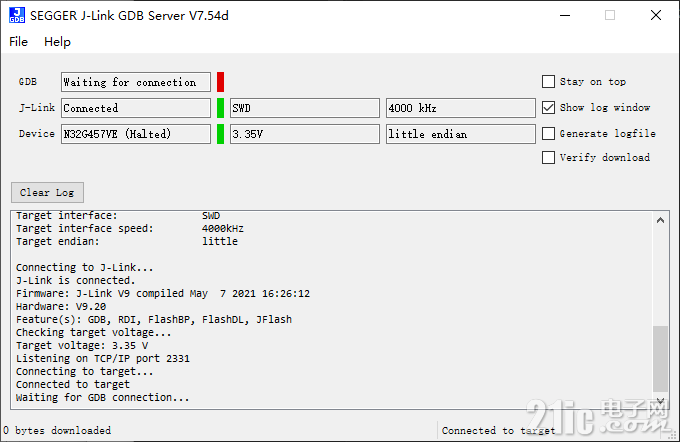Enable Stay on top checkbox
The height and width of the screenshot is (442, 680).
548,82
